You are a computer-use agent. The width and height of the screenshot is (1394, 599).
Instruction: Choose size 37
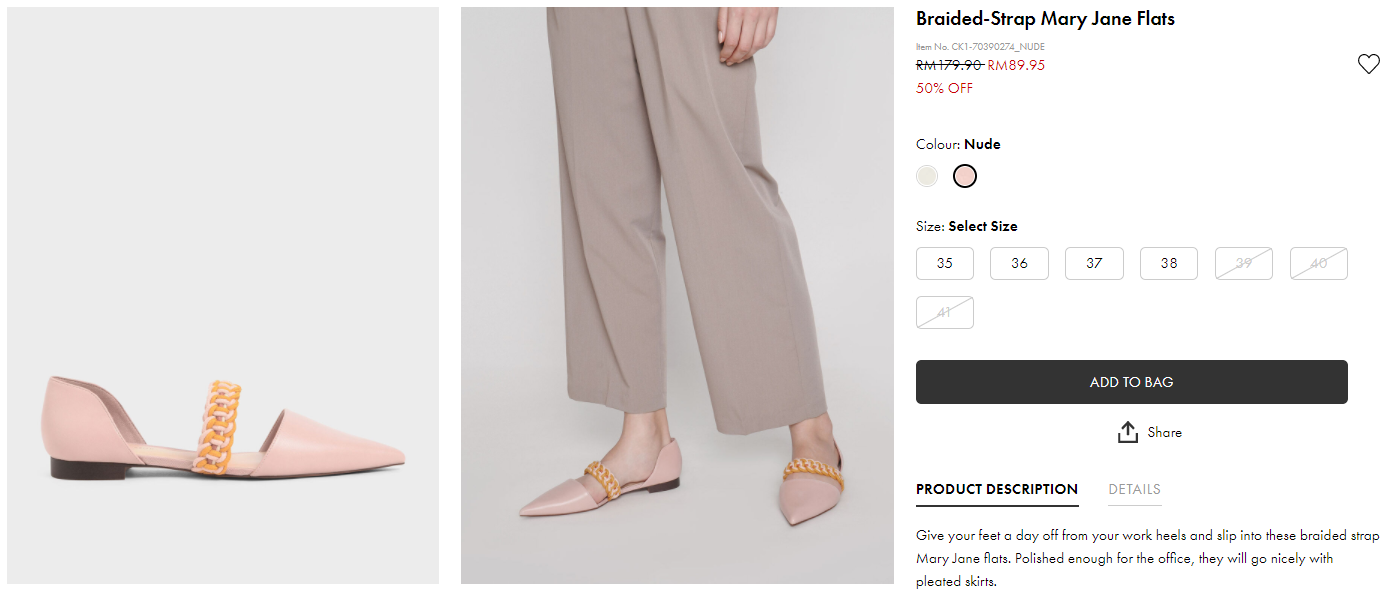1094,263
